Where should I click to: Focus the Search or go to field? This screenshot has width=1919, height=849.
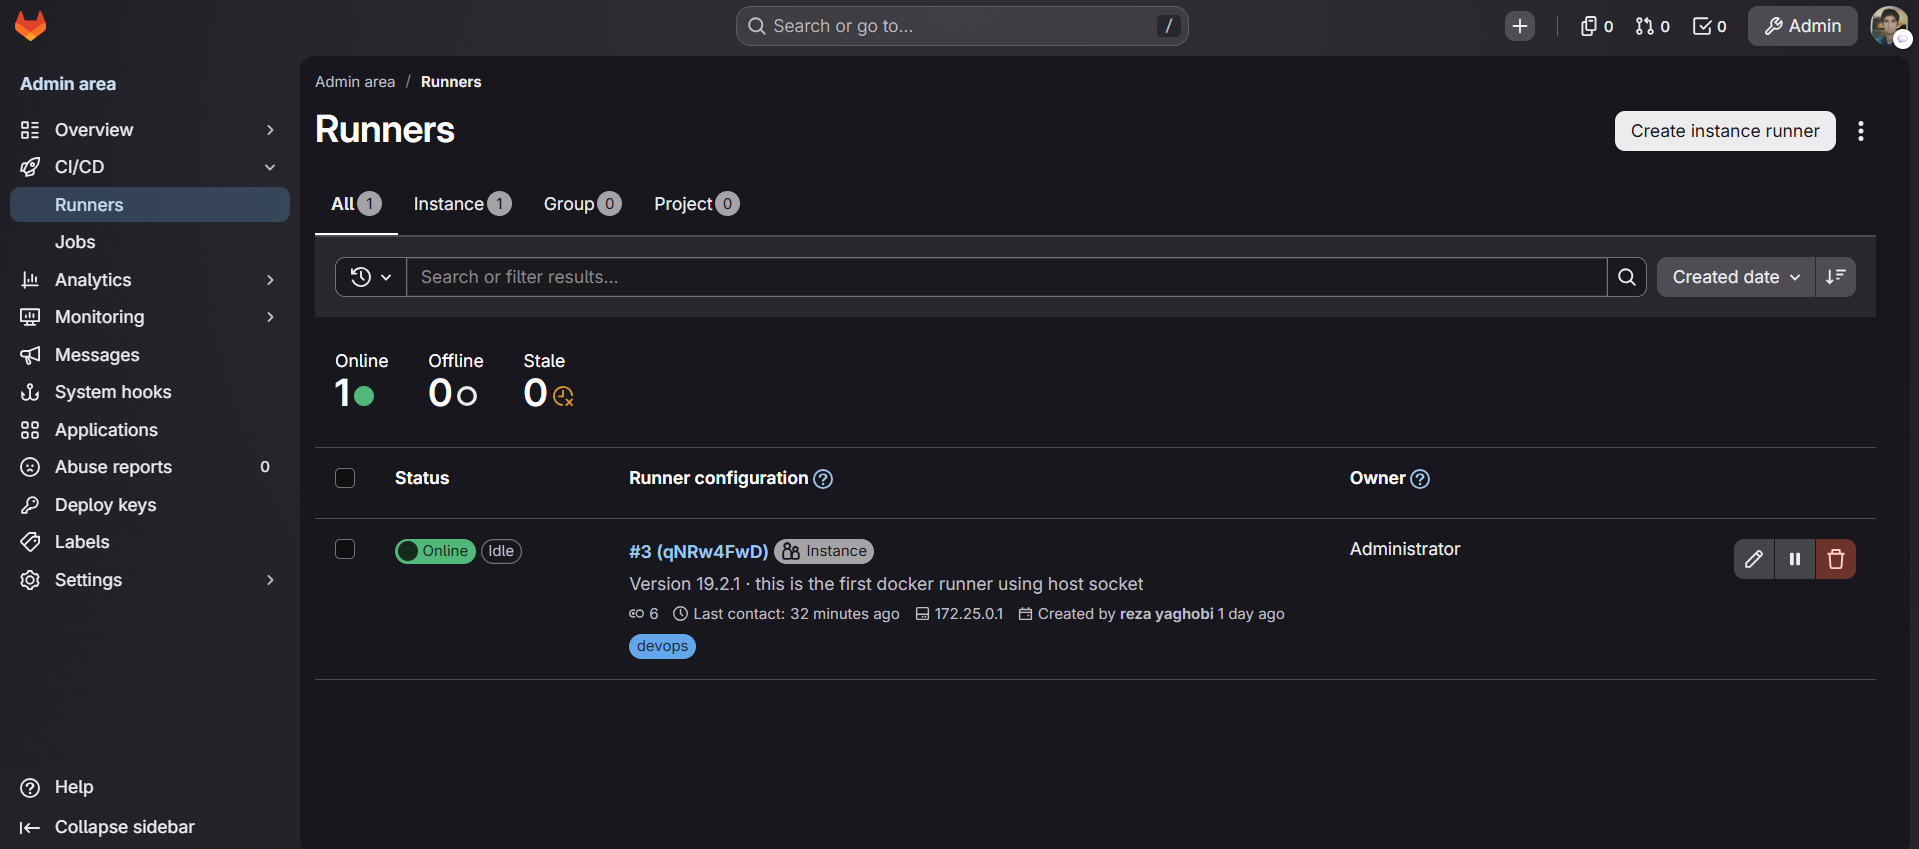(x=962, y=26)
